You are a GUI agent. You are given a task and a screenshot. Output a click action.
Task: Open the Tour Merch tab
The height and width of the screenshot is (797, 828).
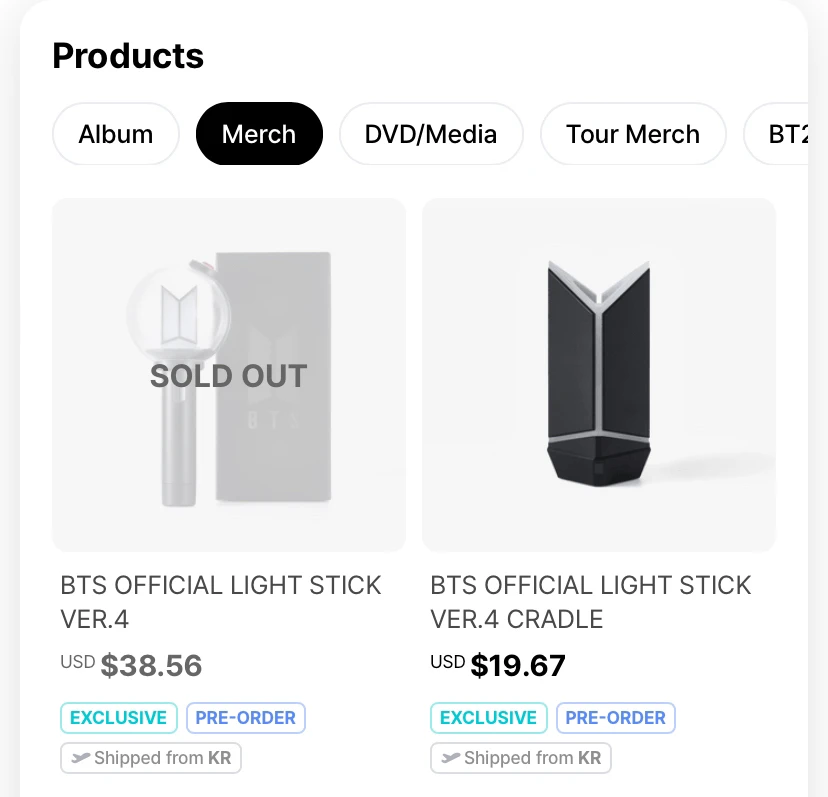(x=633, y=134)
